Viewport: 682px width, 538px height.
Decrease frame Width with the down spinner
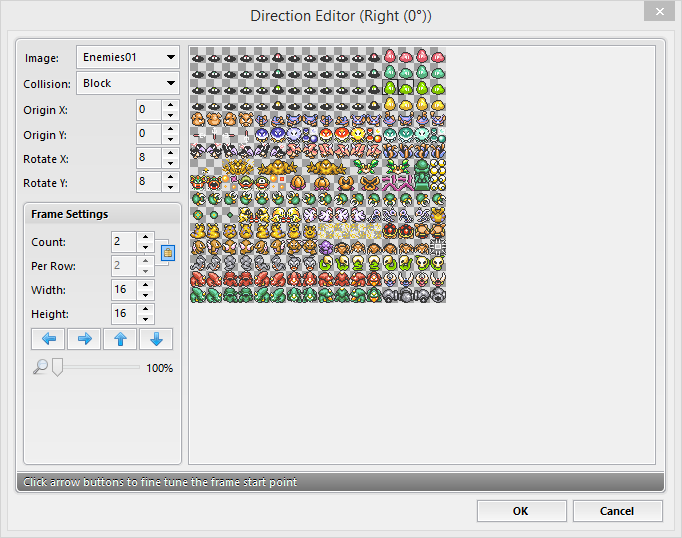pos(146,295)
